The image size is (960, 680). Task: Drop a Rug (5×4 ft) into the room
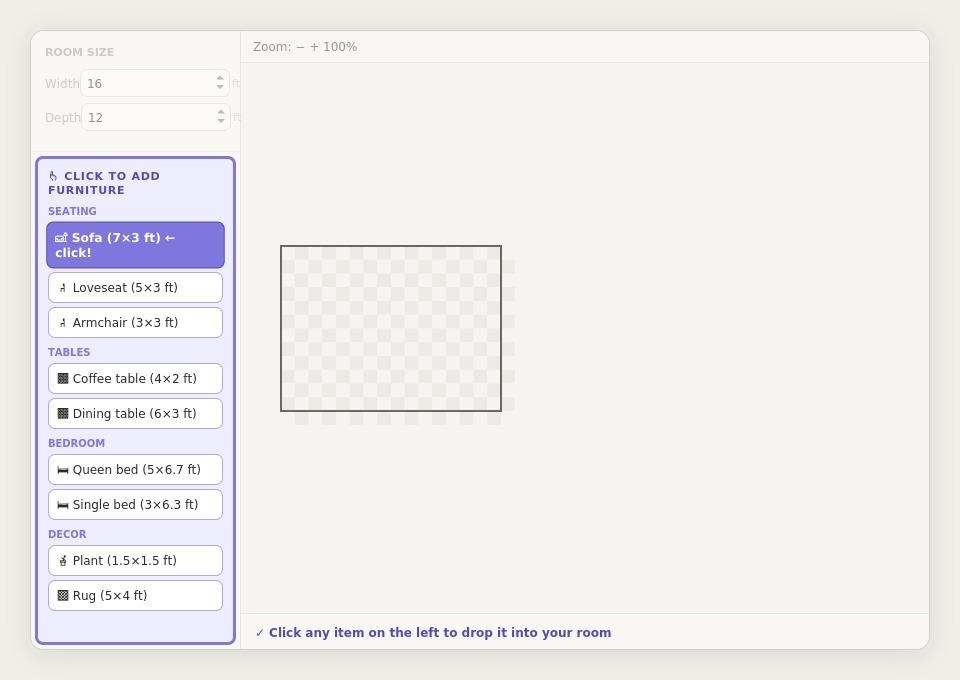pos(135,595)
